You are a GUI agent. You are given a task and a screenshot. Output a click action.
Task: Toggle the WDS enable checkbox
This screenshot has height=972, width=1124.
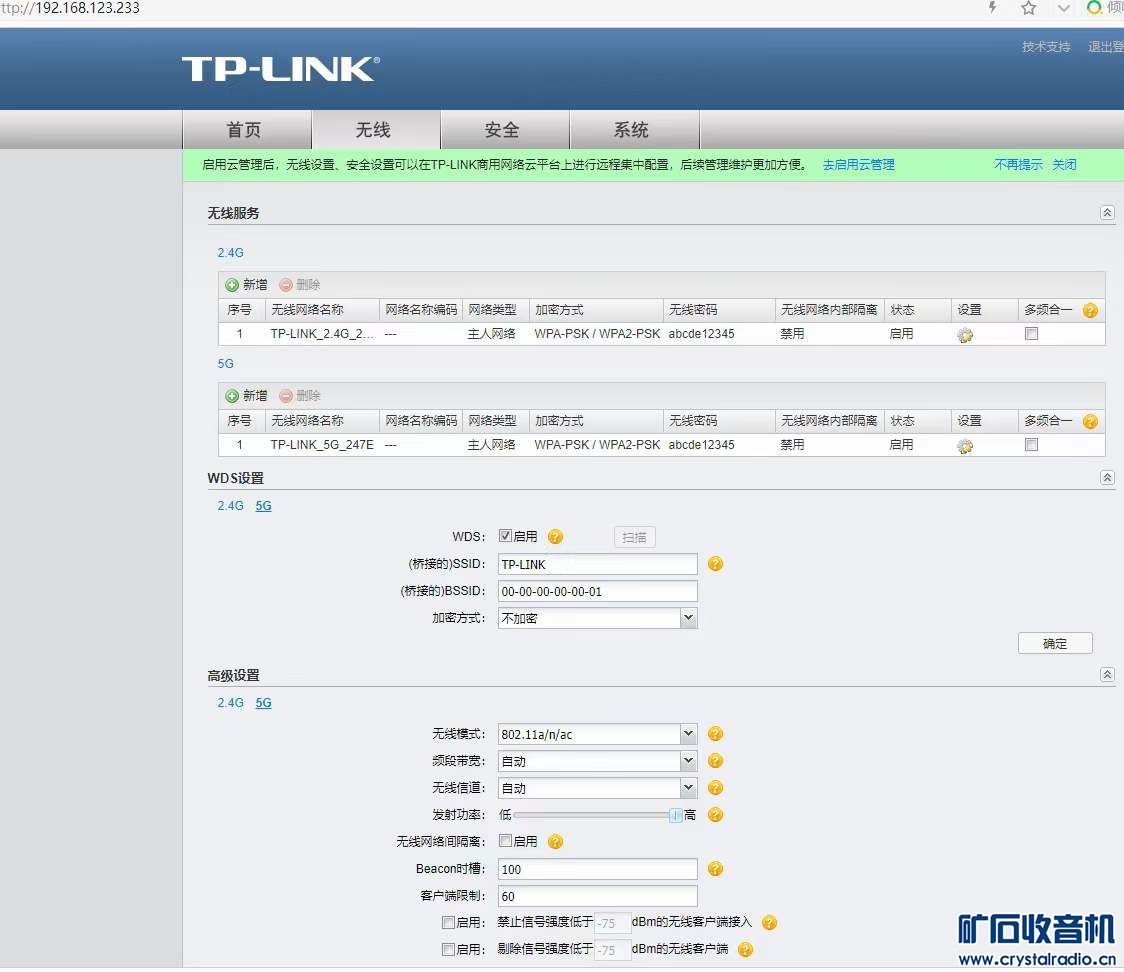coord(505,536)
